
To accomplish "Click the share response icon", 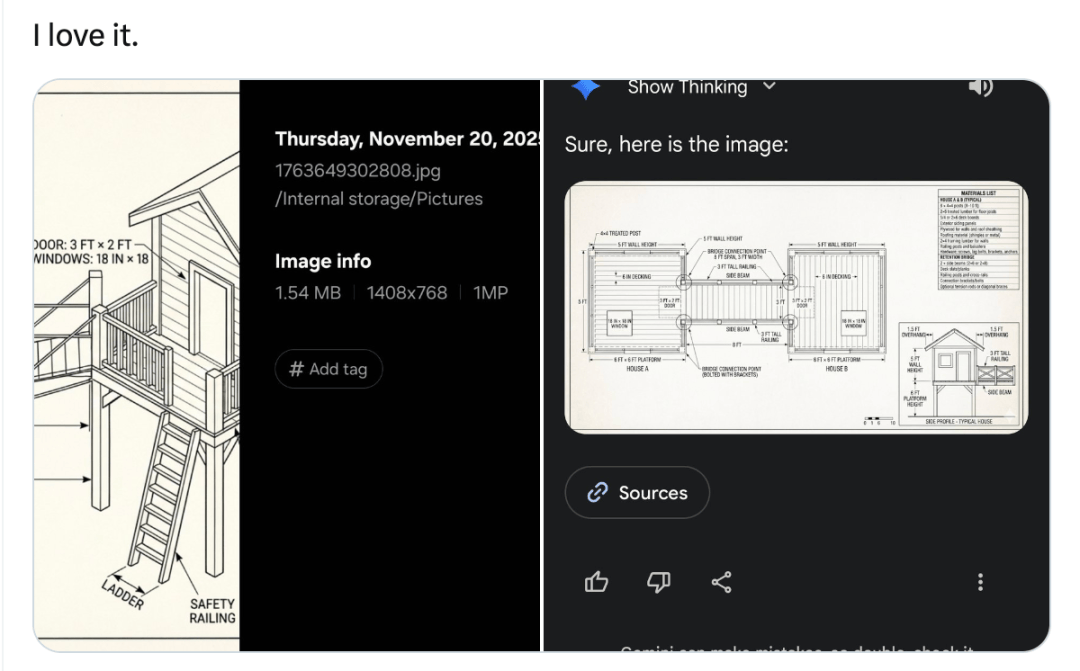I will (721, 581).
